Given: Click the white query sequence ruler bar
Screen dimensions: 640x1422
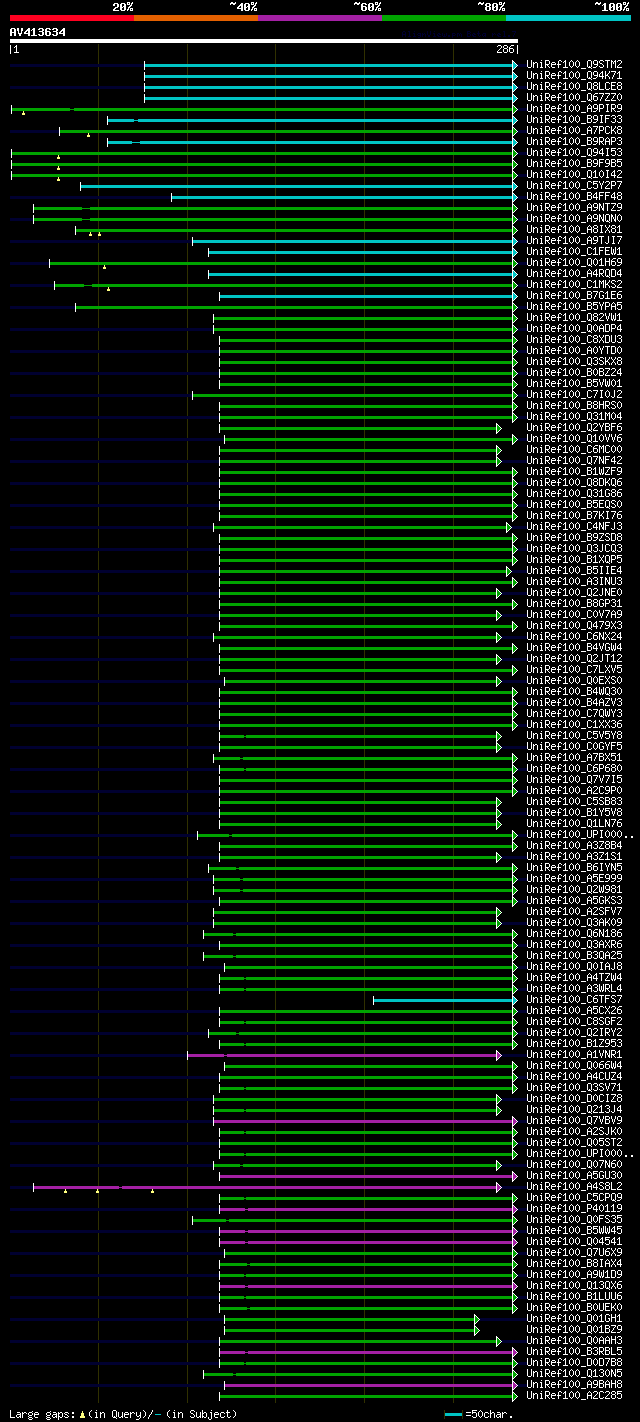Looking at the screenshot, I should 264,41.
